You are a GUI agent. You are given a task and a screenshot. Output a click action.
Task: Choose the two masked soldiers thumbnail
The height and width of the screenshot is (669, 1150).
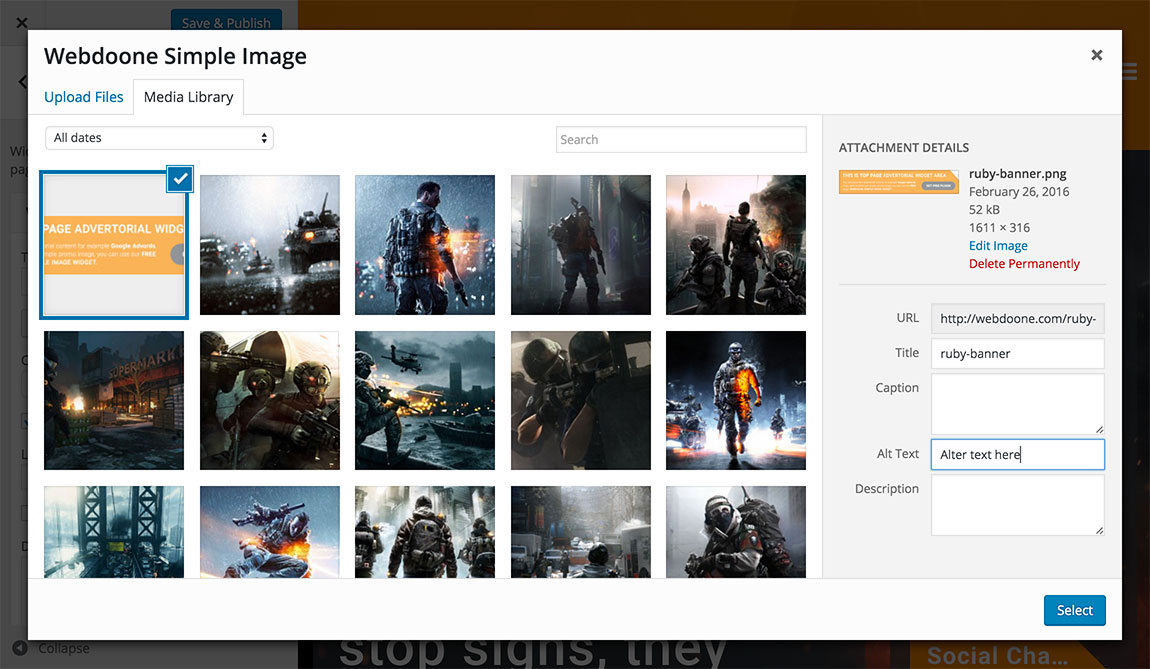[x=270, y=401]
